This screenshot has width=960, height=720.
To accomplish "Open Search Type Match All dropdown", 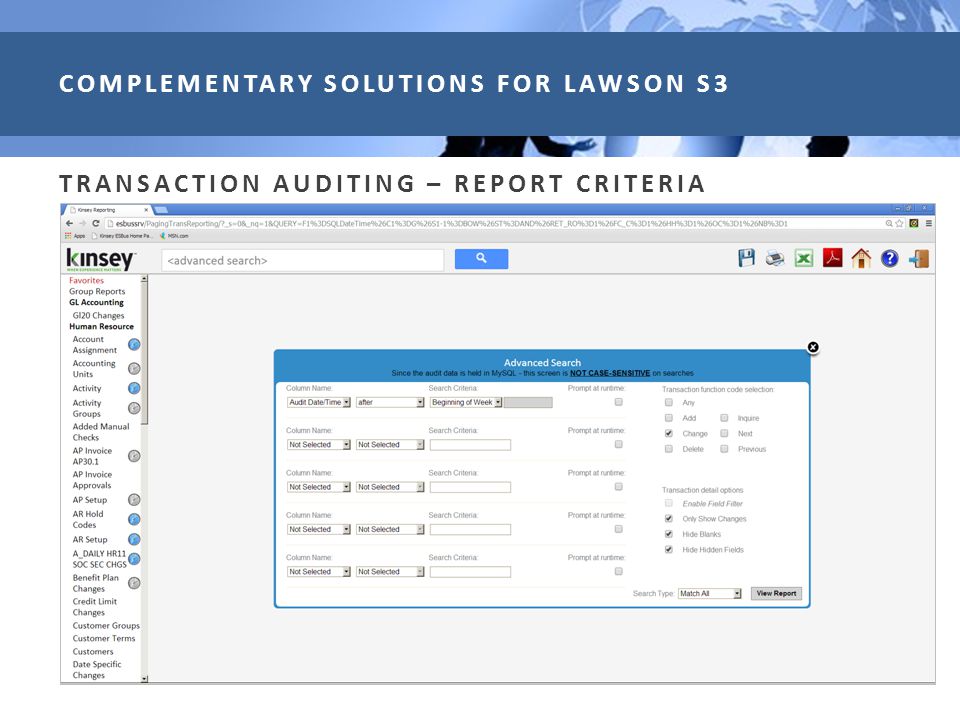I will (710, 593).
